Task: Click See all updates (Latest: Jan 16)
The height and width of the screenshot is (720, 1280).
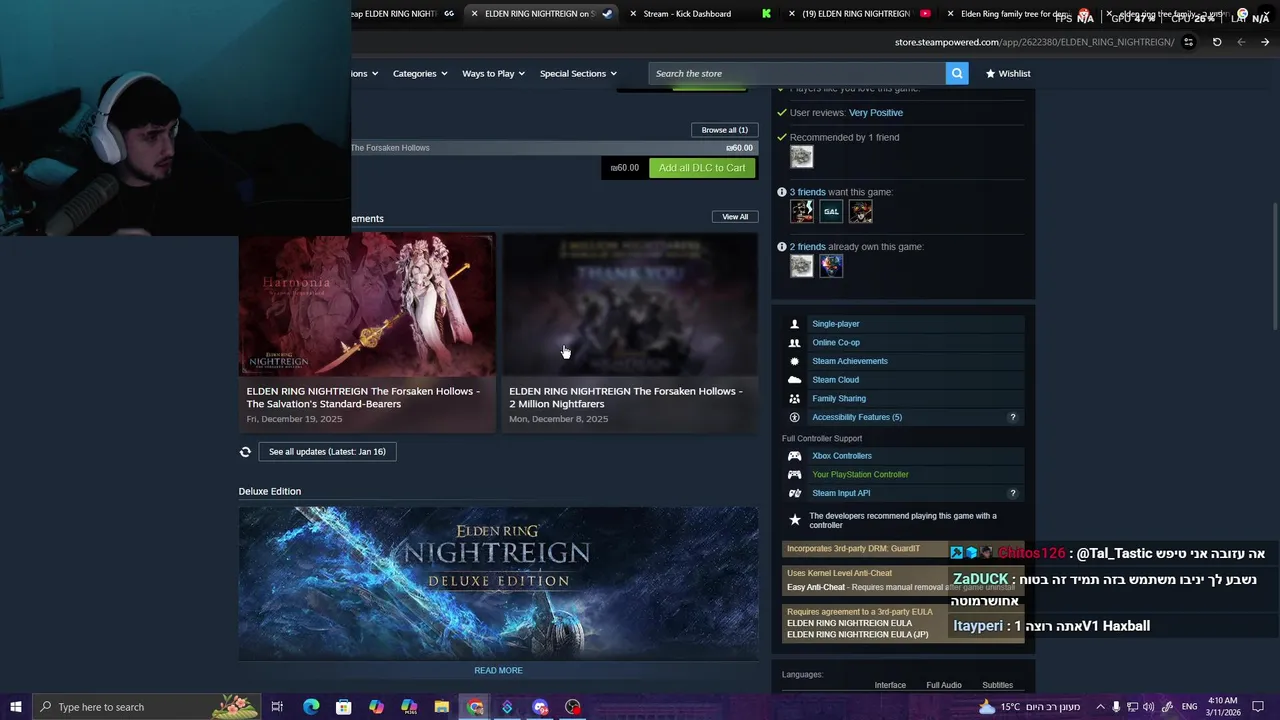Action: point(327,452)
